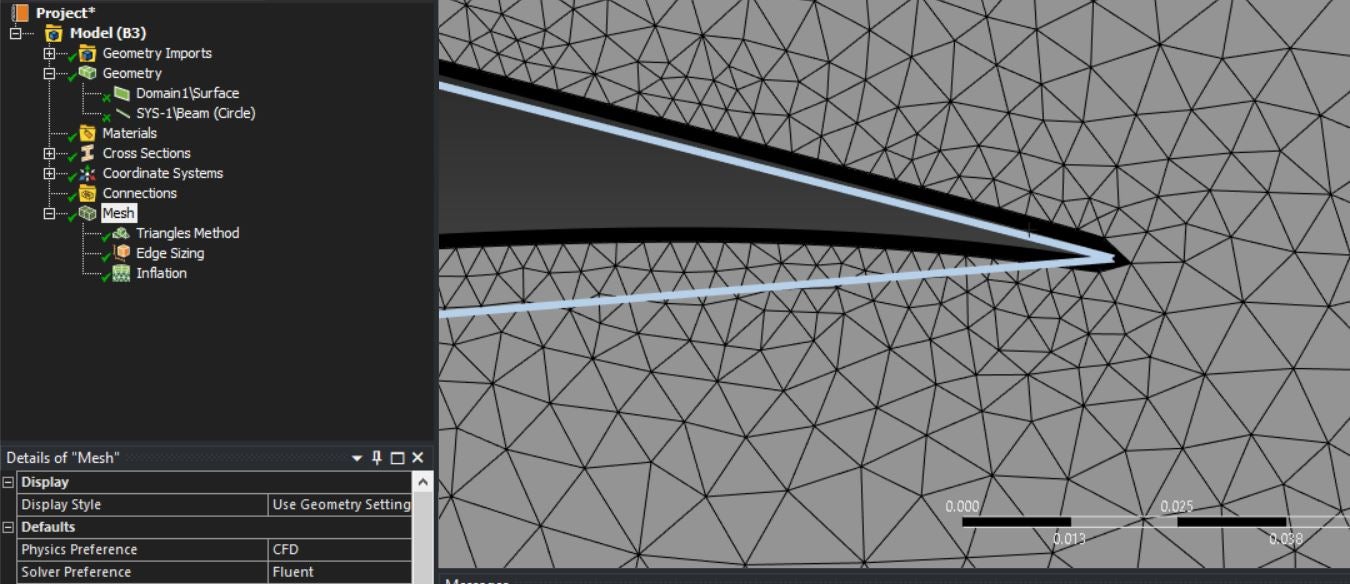Collapse the Defaults details section
1350x584 pixels.
(8, 527)
